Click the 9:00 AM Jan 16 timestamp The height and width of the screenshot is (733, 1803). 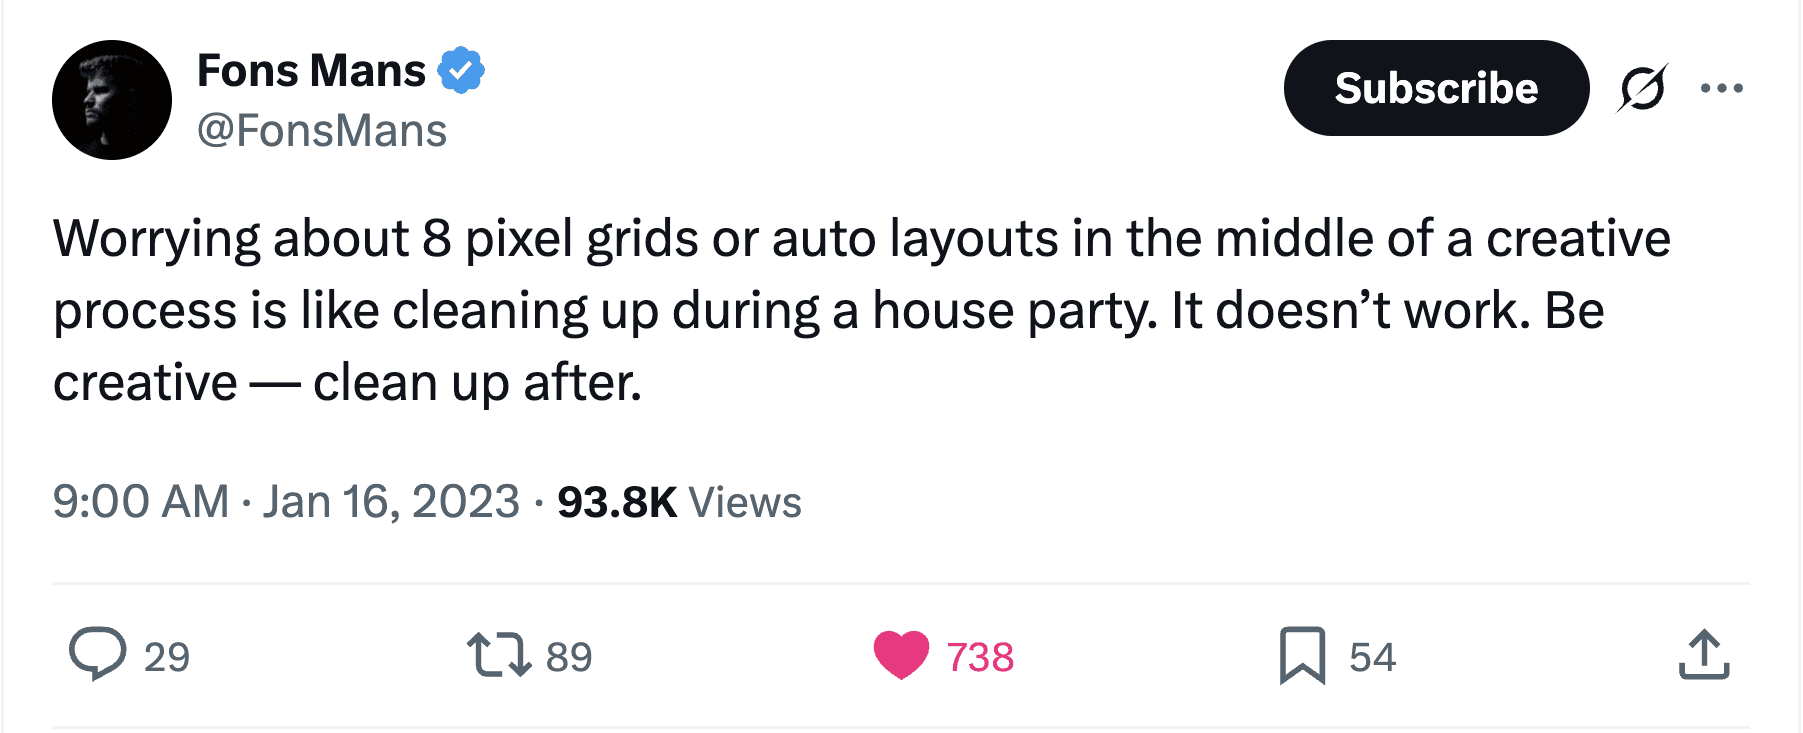pyautogui.click(x=286, y=501)
